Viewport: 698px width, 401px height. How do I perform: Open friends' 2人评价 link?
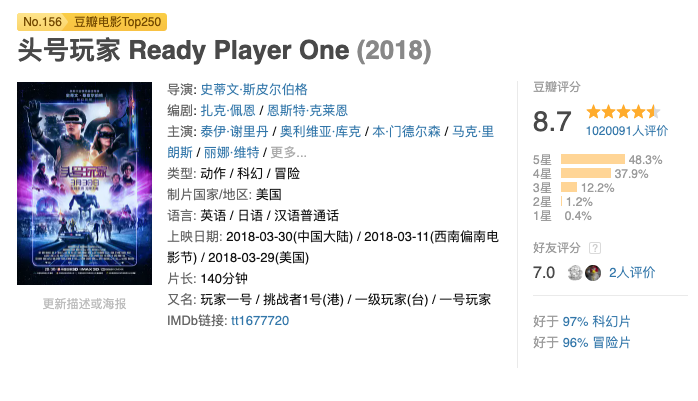coord(632,272)
